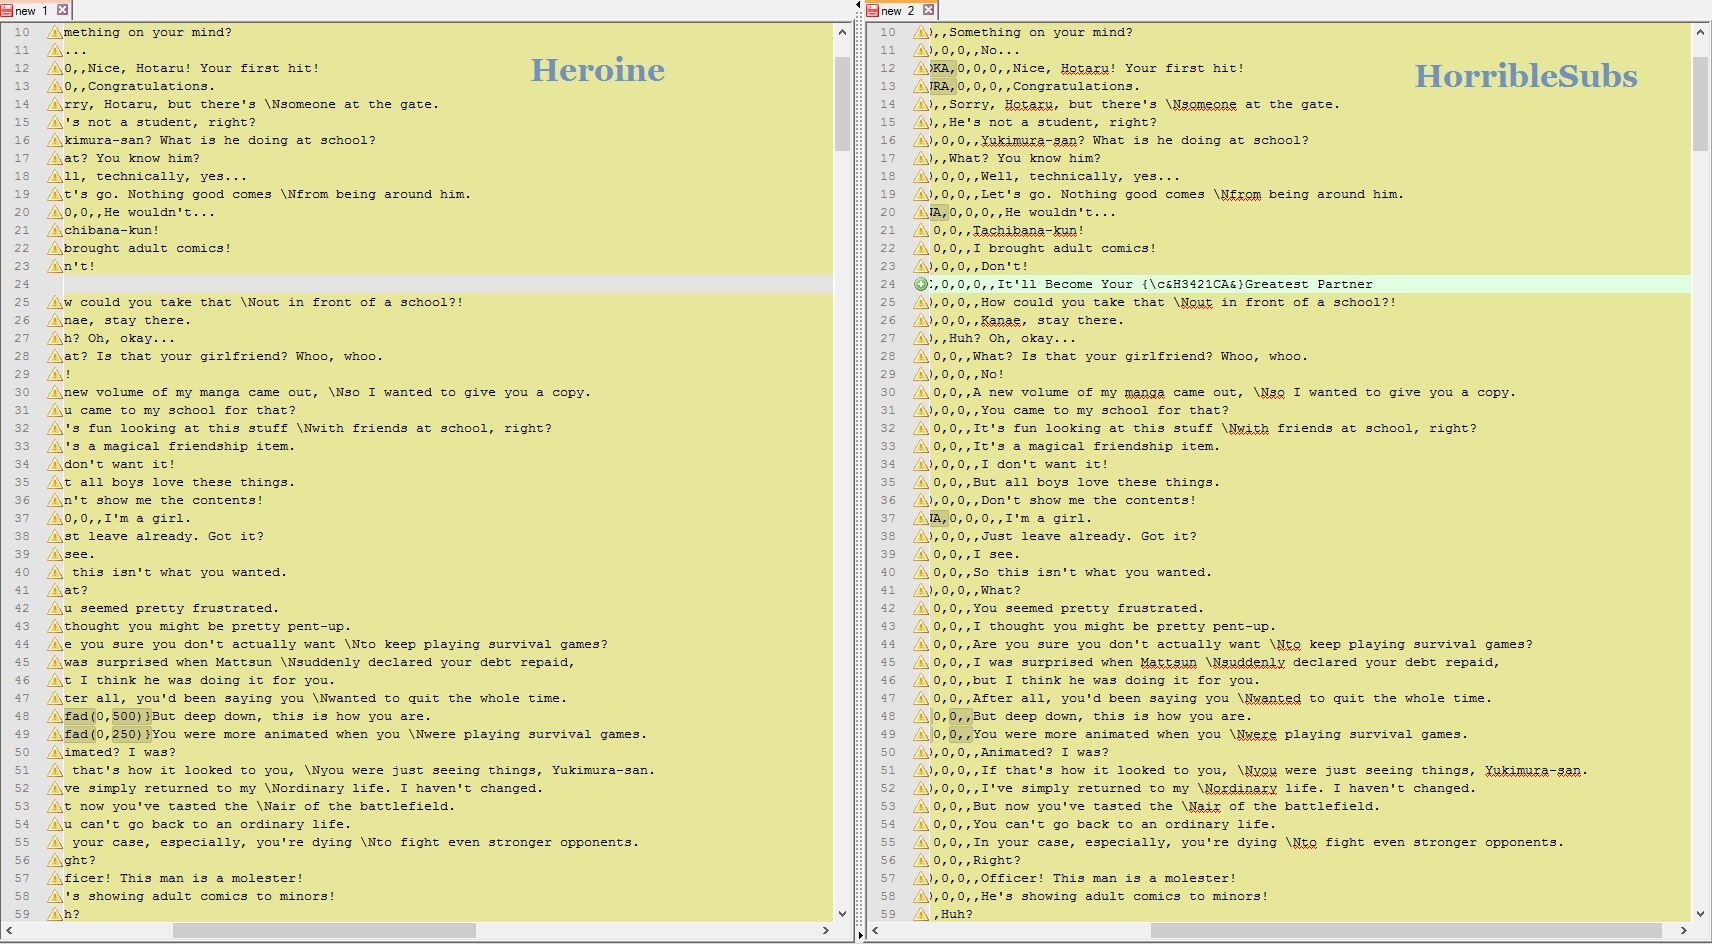Click 'Congratulations.' on right line 13
1712x944 pixels.
[1077, 87]
